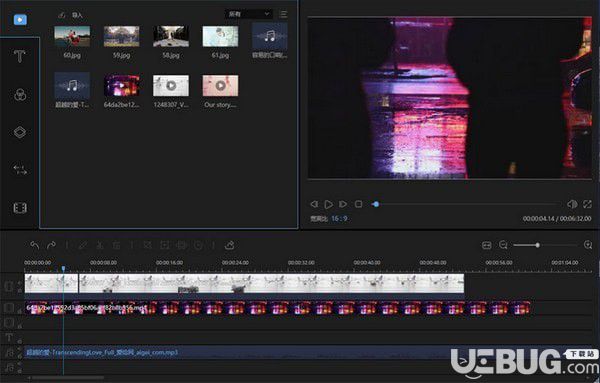This screenshot has height=383, width=600.
Task: Click the undo arrow above the timeline
Action: pyautogui.click(x=35, y=245)
